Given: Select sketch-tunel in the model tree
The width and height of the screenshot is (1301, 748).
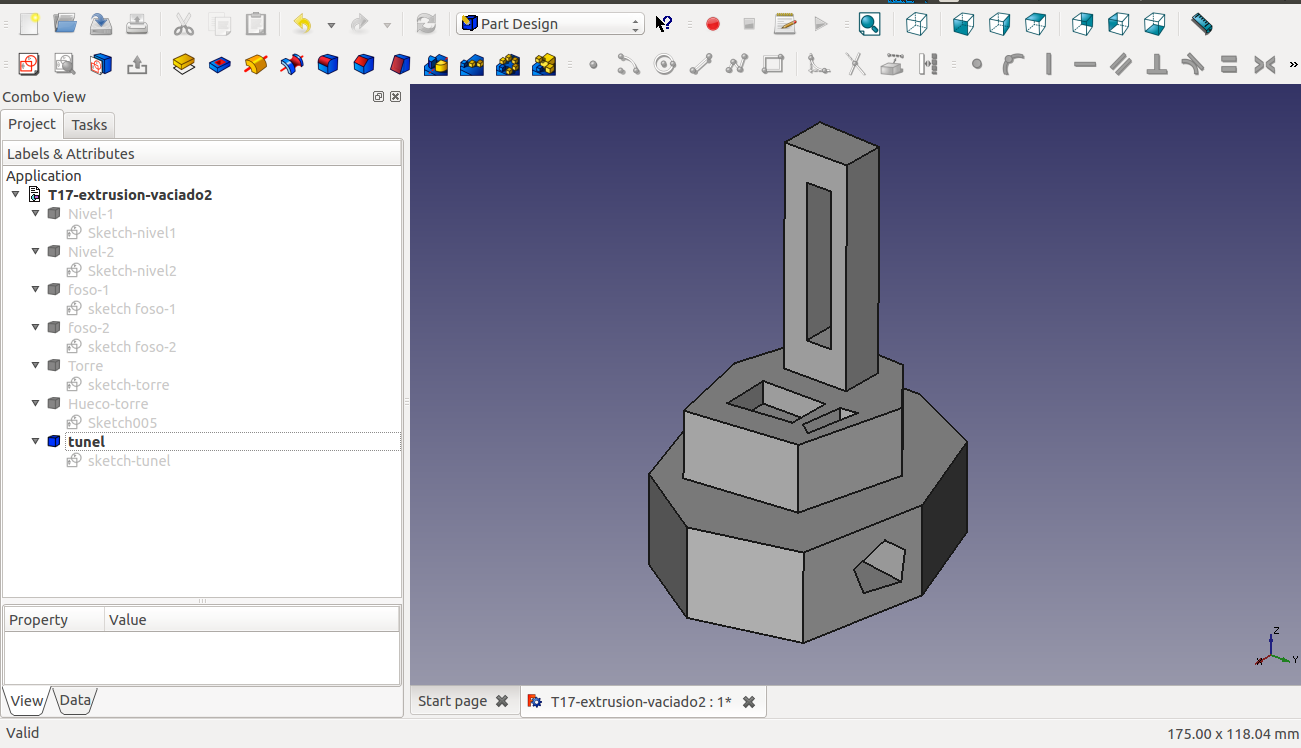Looking at the screenshot, I should point(129,461).
